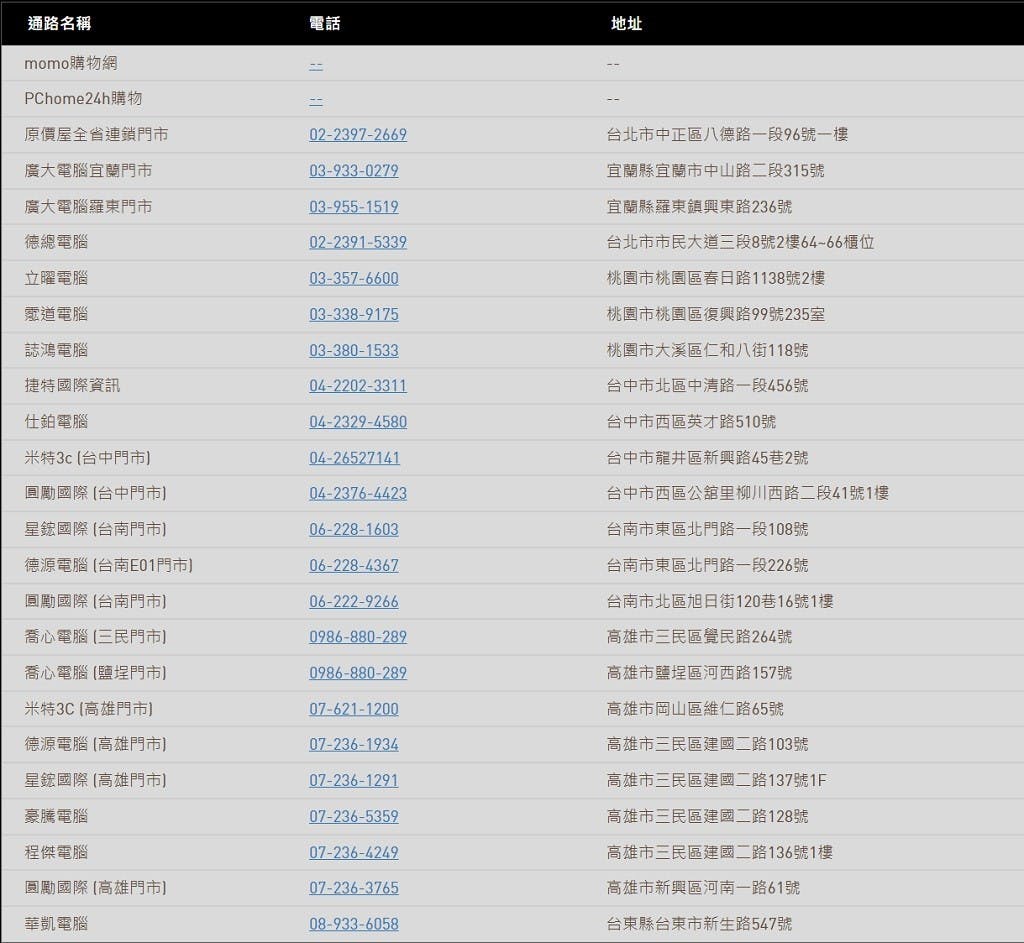The width and height of the screenshot is (1024, 943).
Task: Select store name 仕鉑電腦
Action: (x=56, y=422)
